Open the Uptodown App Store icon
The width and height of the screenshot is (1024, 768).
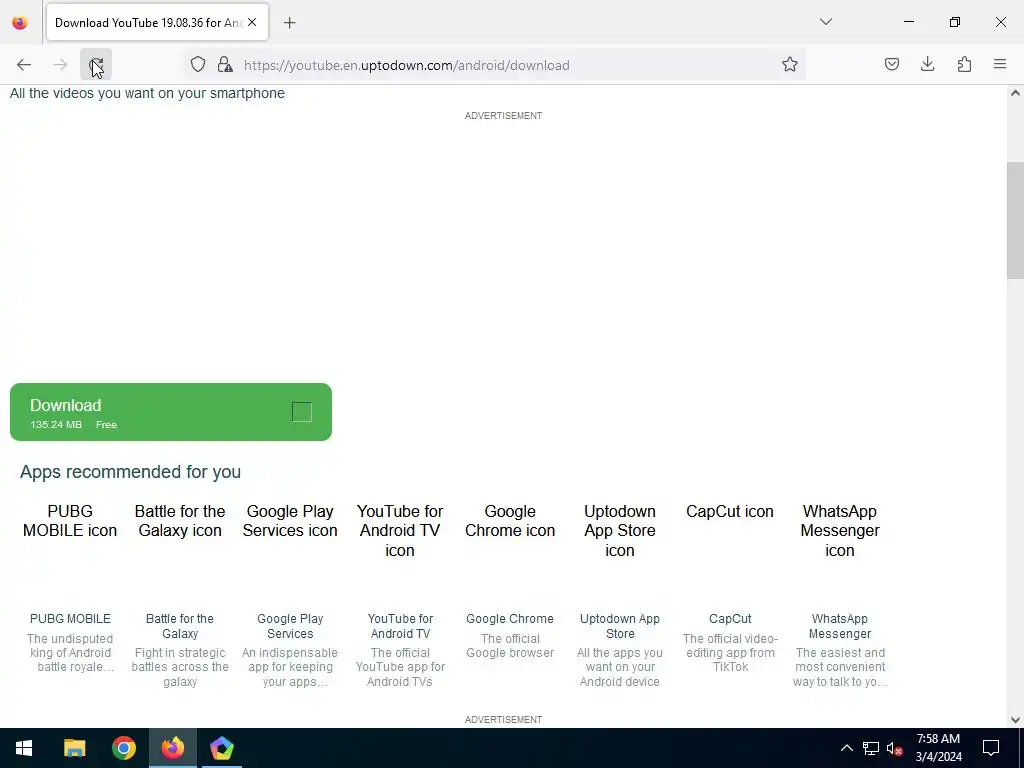[620, 530]
